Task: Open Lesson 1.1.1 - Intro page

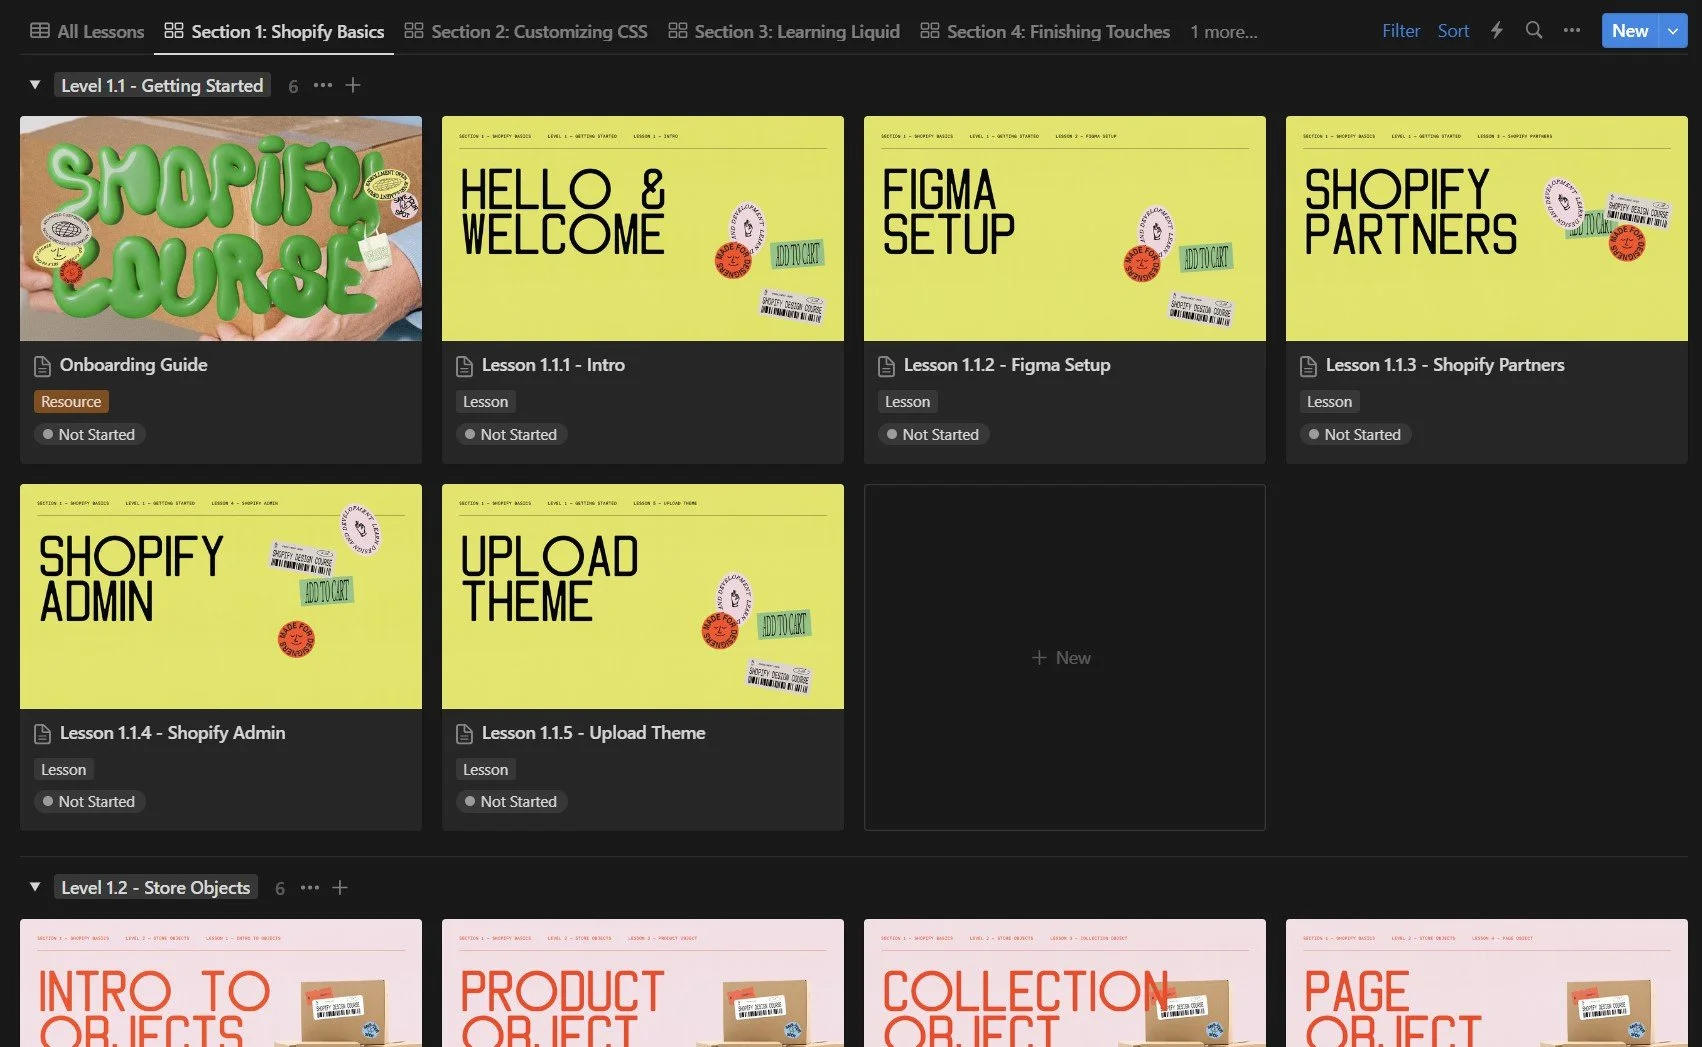Action: click(x=553, y=365)
